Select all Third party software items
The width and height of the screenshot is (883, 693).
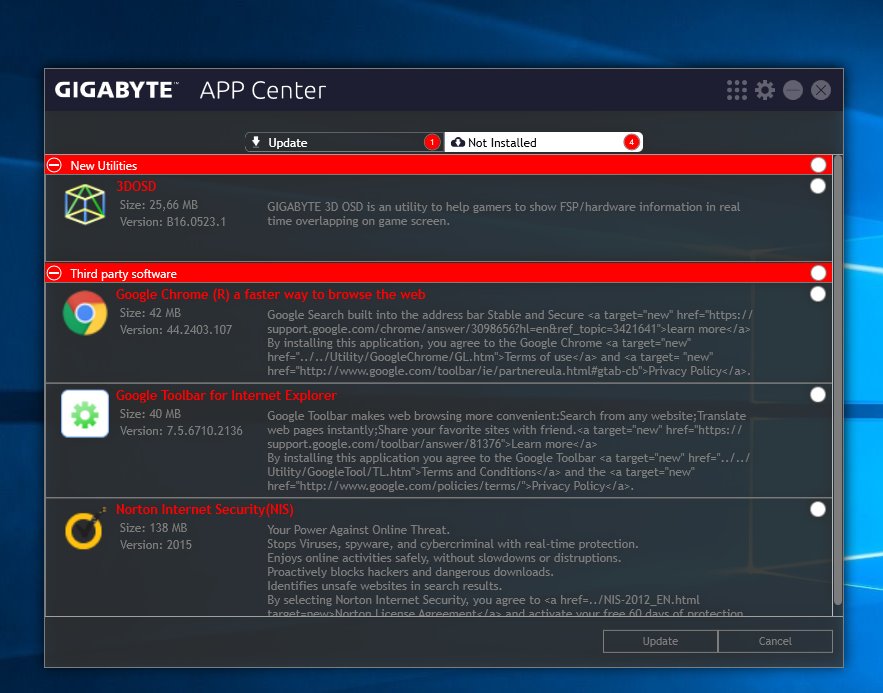(x=817, y=272)
